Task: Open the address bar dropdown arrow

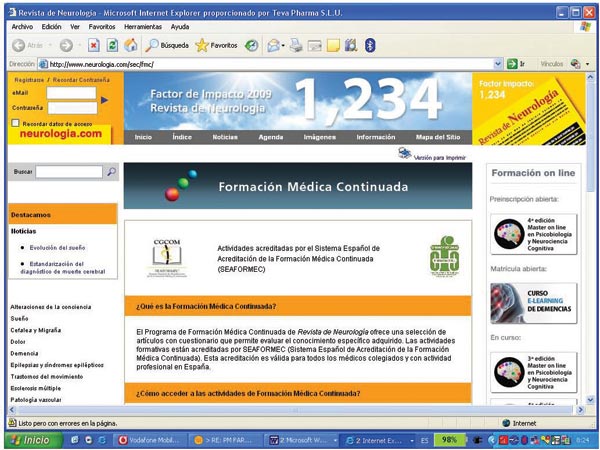Action: click(497, 64)
